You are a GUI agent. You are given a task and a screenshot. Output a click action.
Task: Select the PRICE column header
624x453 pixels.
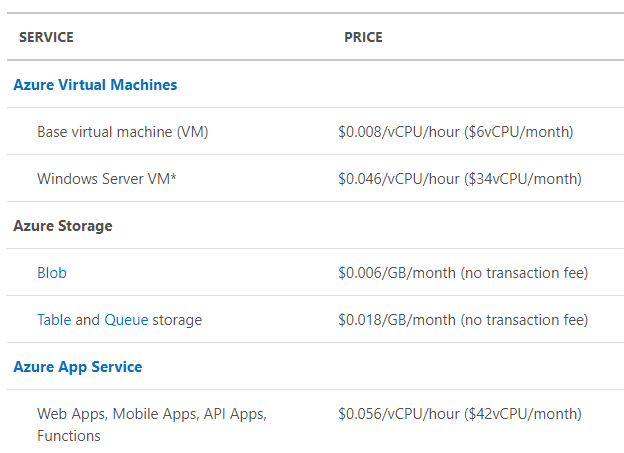tap(363, 37)
